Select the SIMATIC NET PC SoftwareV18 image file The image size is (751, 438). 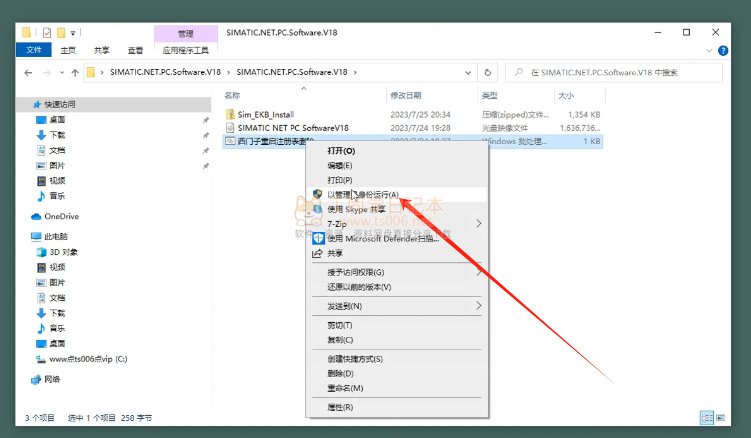pos(293,128)
